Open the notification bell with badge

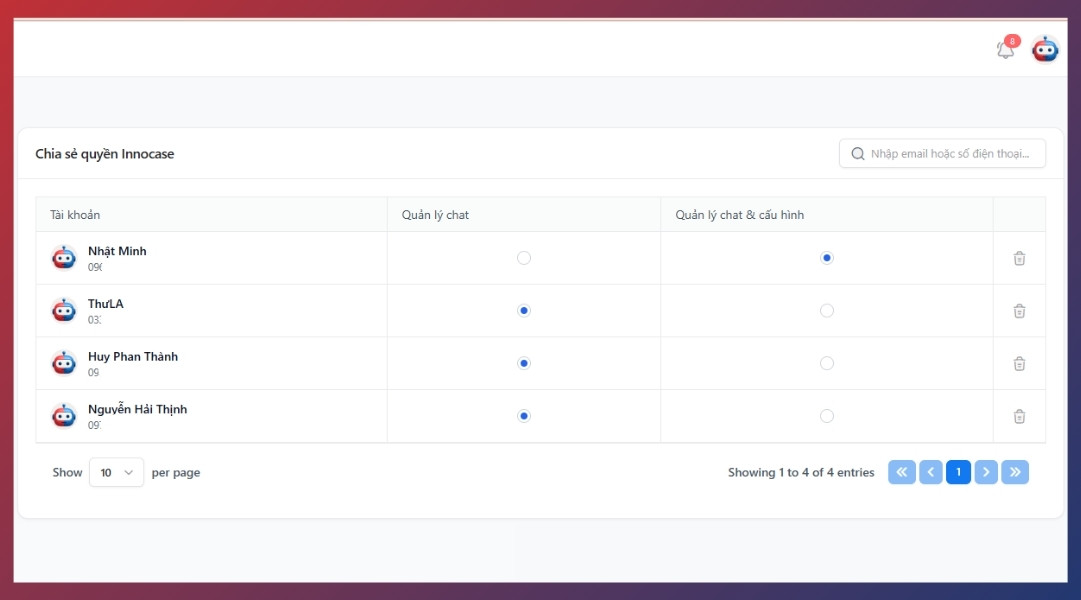1006,49
